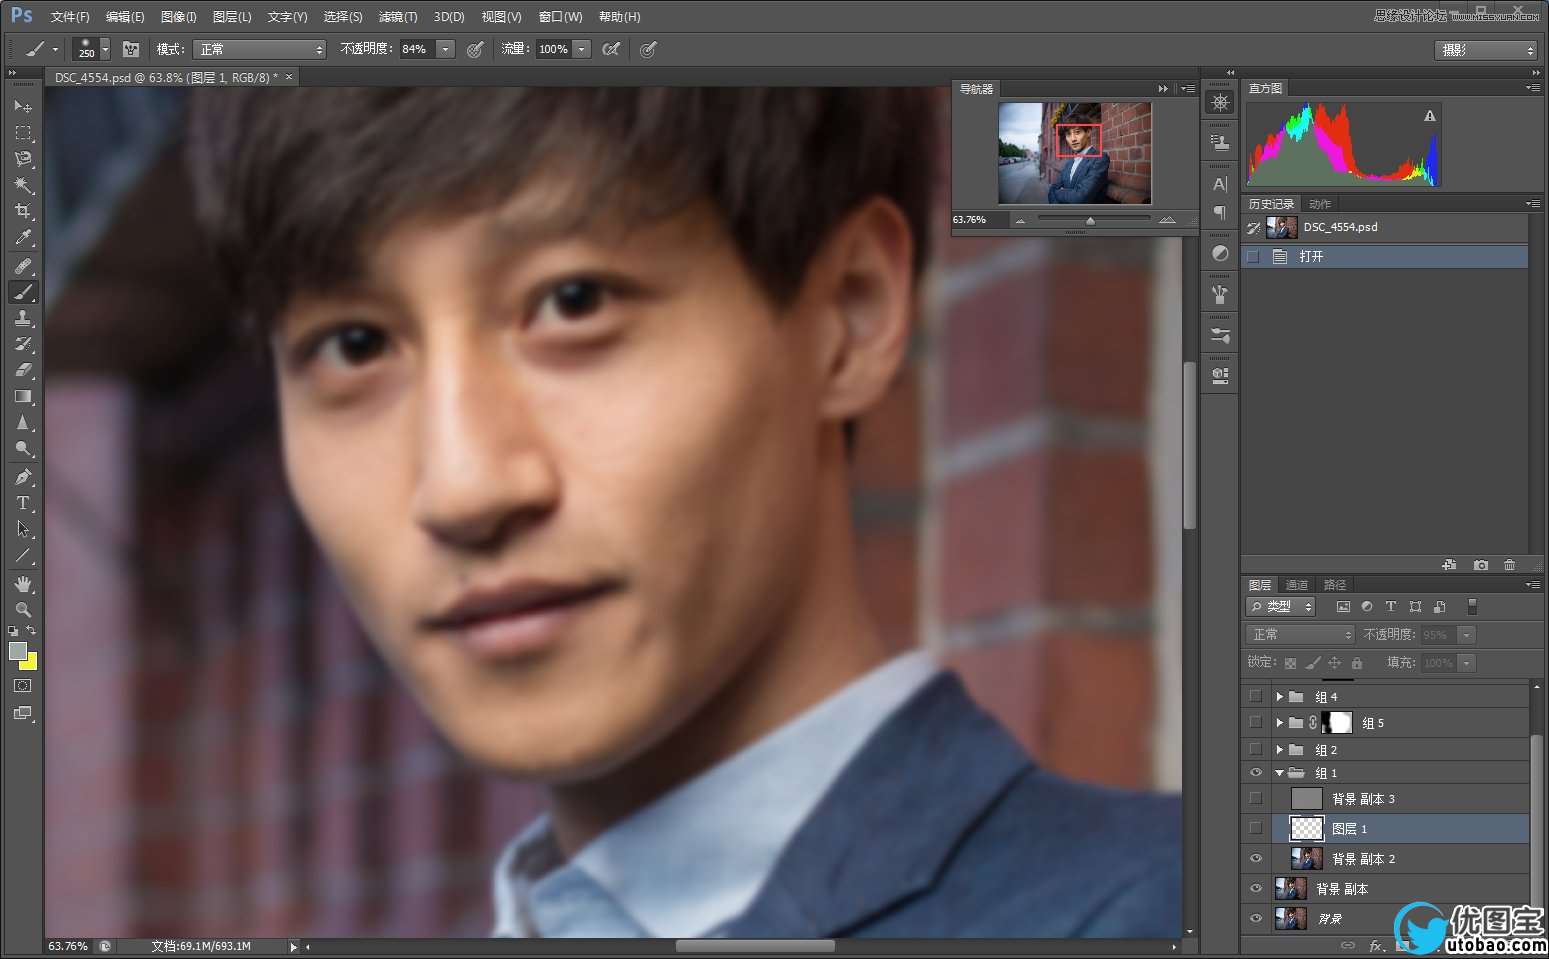Select the Path Selection tool
Image resolution: width=1549 pixels, height=959 pixels.
[23, 529]
